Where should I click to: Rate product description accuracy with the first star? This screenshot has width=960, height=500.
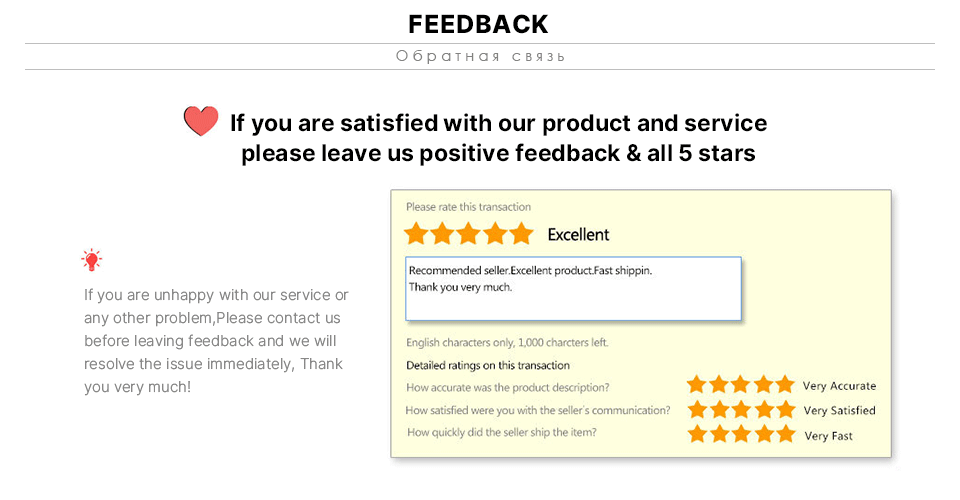coord(697,385)
